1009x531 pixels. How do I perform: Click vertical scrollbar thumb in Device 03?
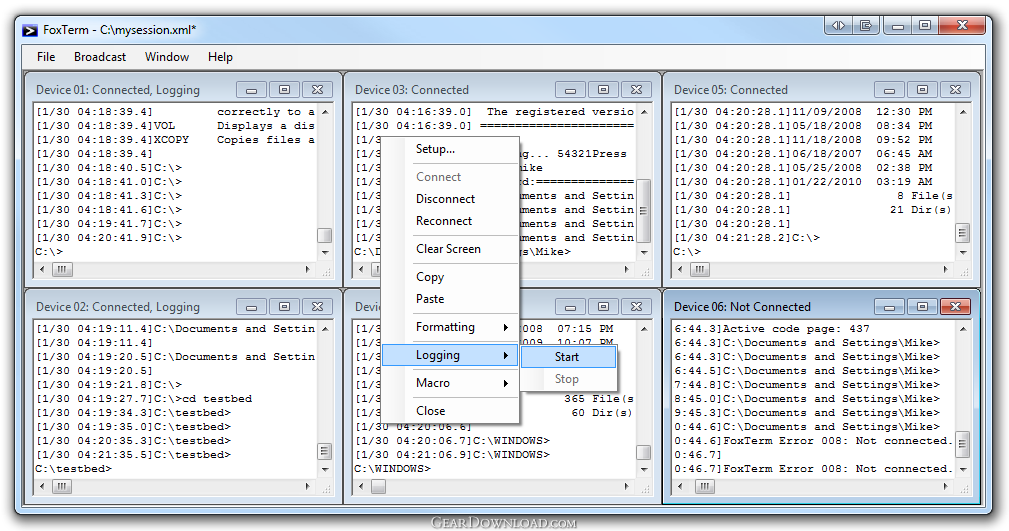(x=643, y=211)
